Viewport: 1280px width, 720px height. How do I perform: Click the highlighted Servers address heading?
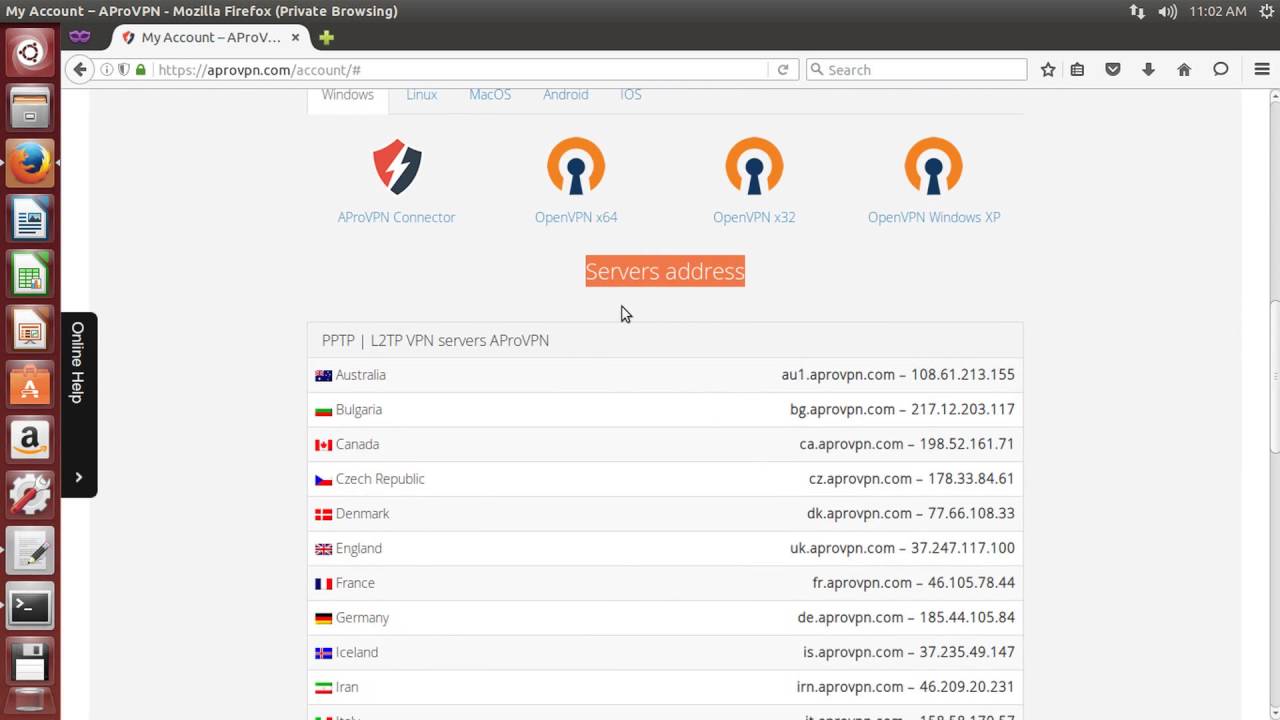point(665,271)
